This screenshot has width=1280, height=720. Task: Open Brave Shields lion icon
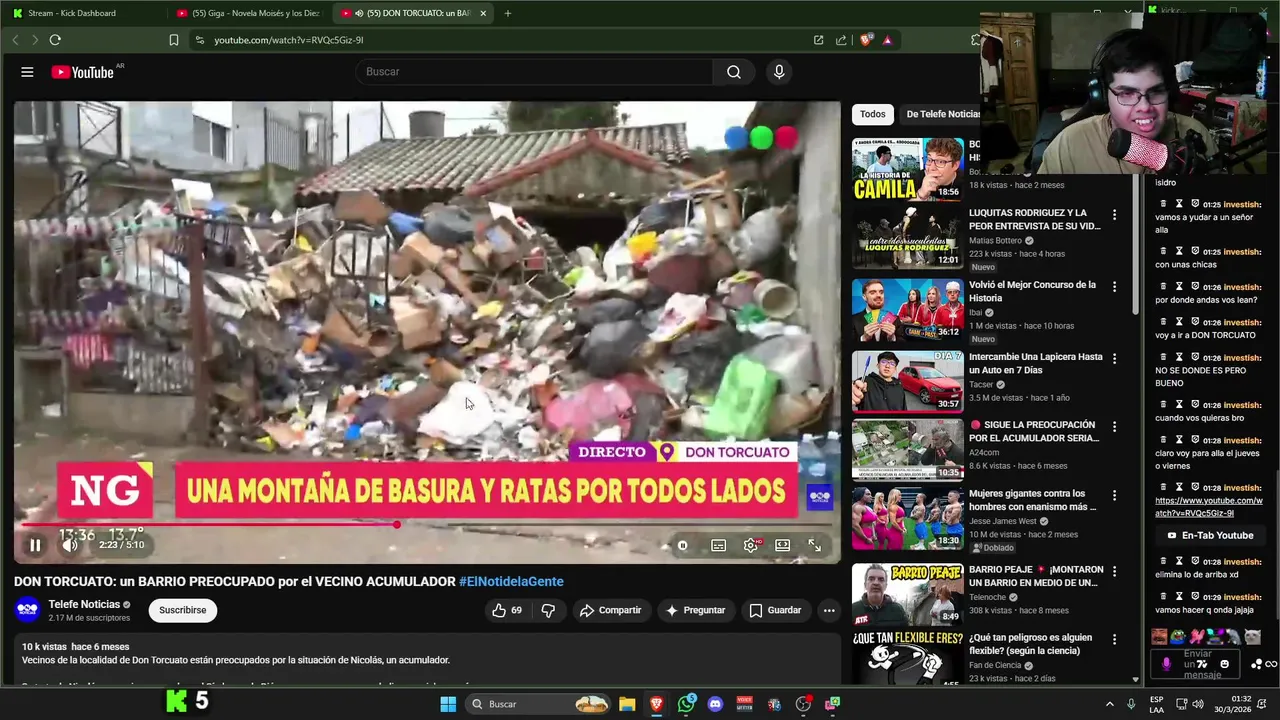pyautogui.click(x=866, y=40)
